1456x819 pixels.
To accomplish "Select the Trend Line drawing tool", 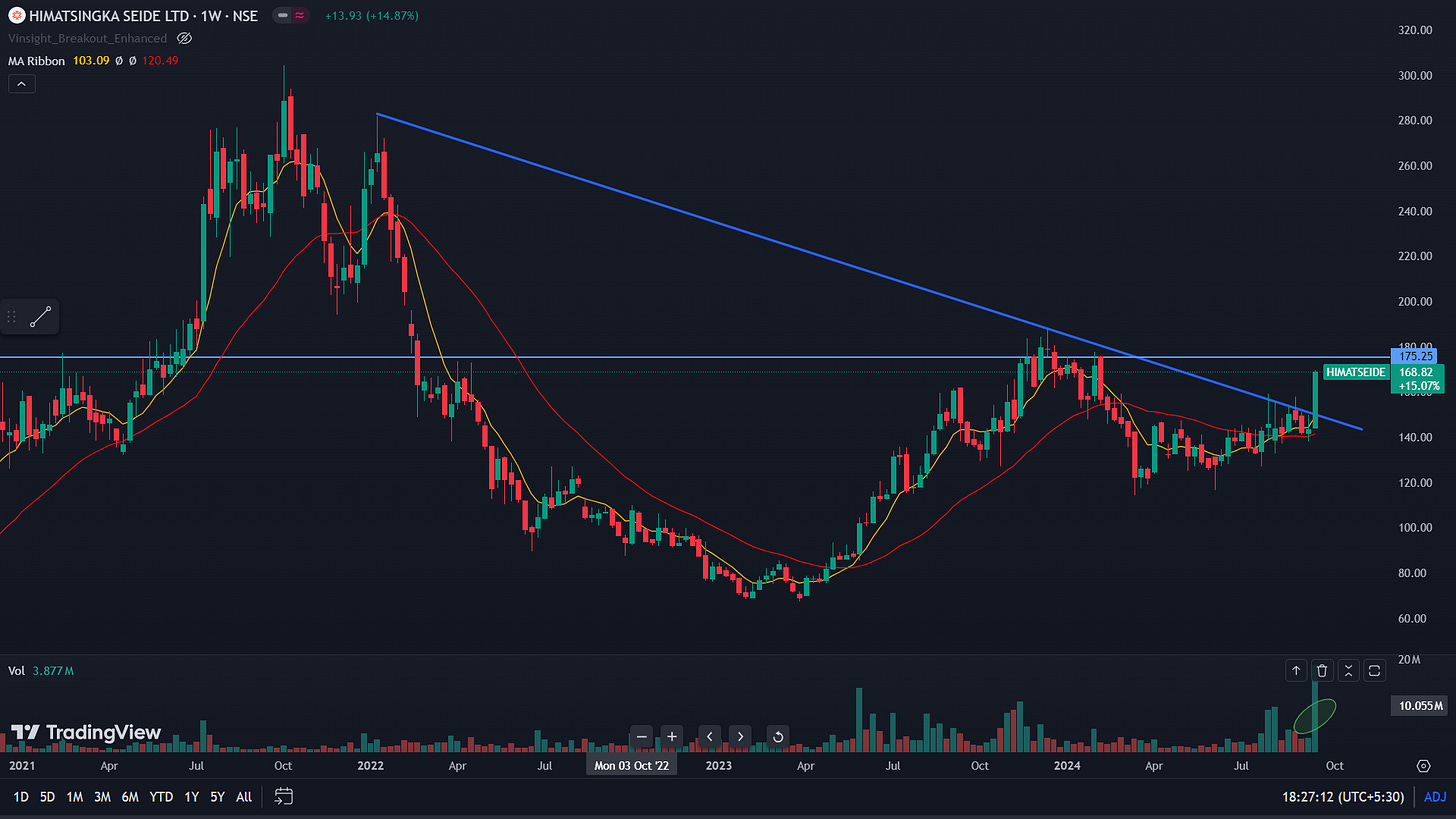I will point(41,318).
